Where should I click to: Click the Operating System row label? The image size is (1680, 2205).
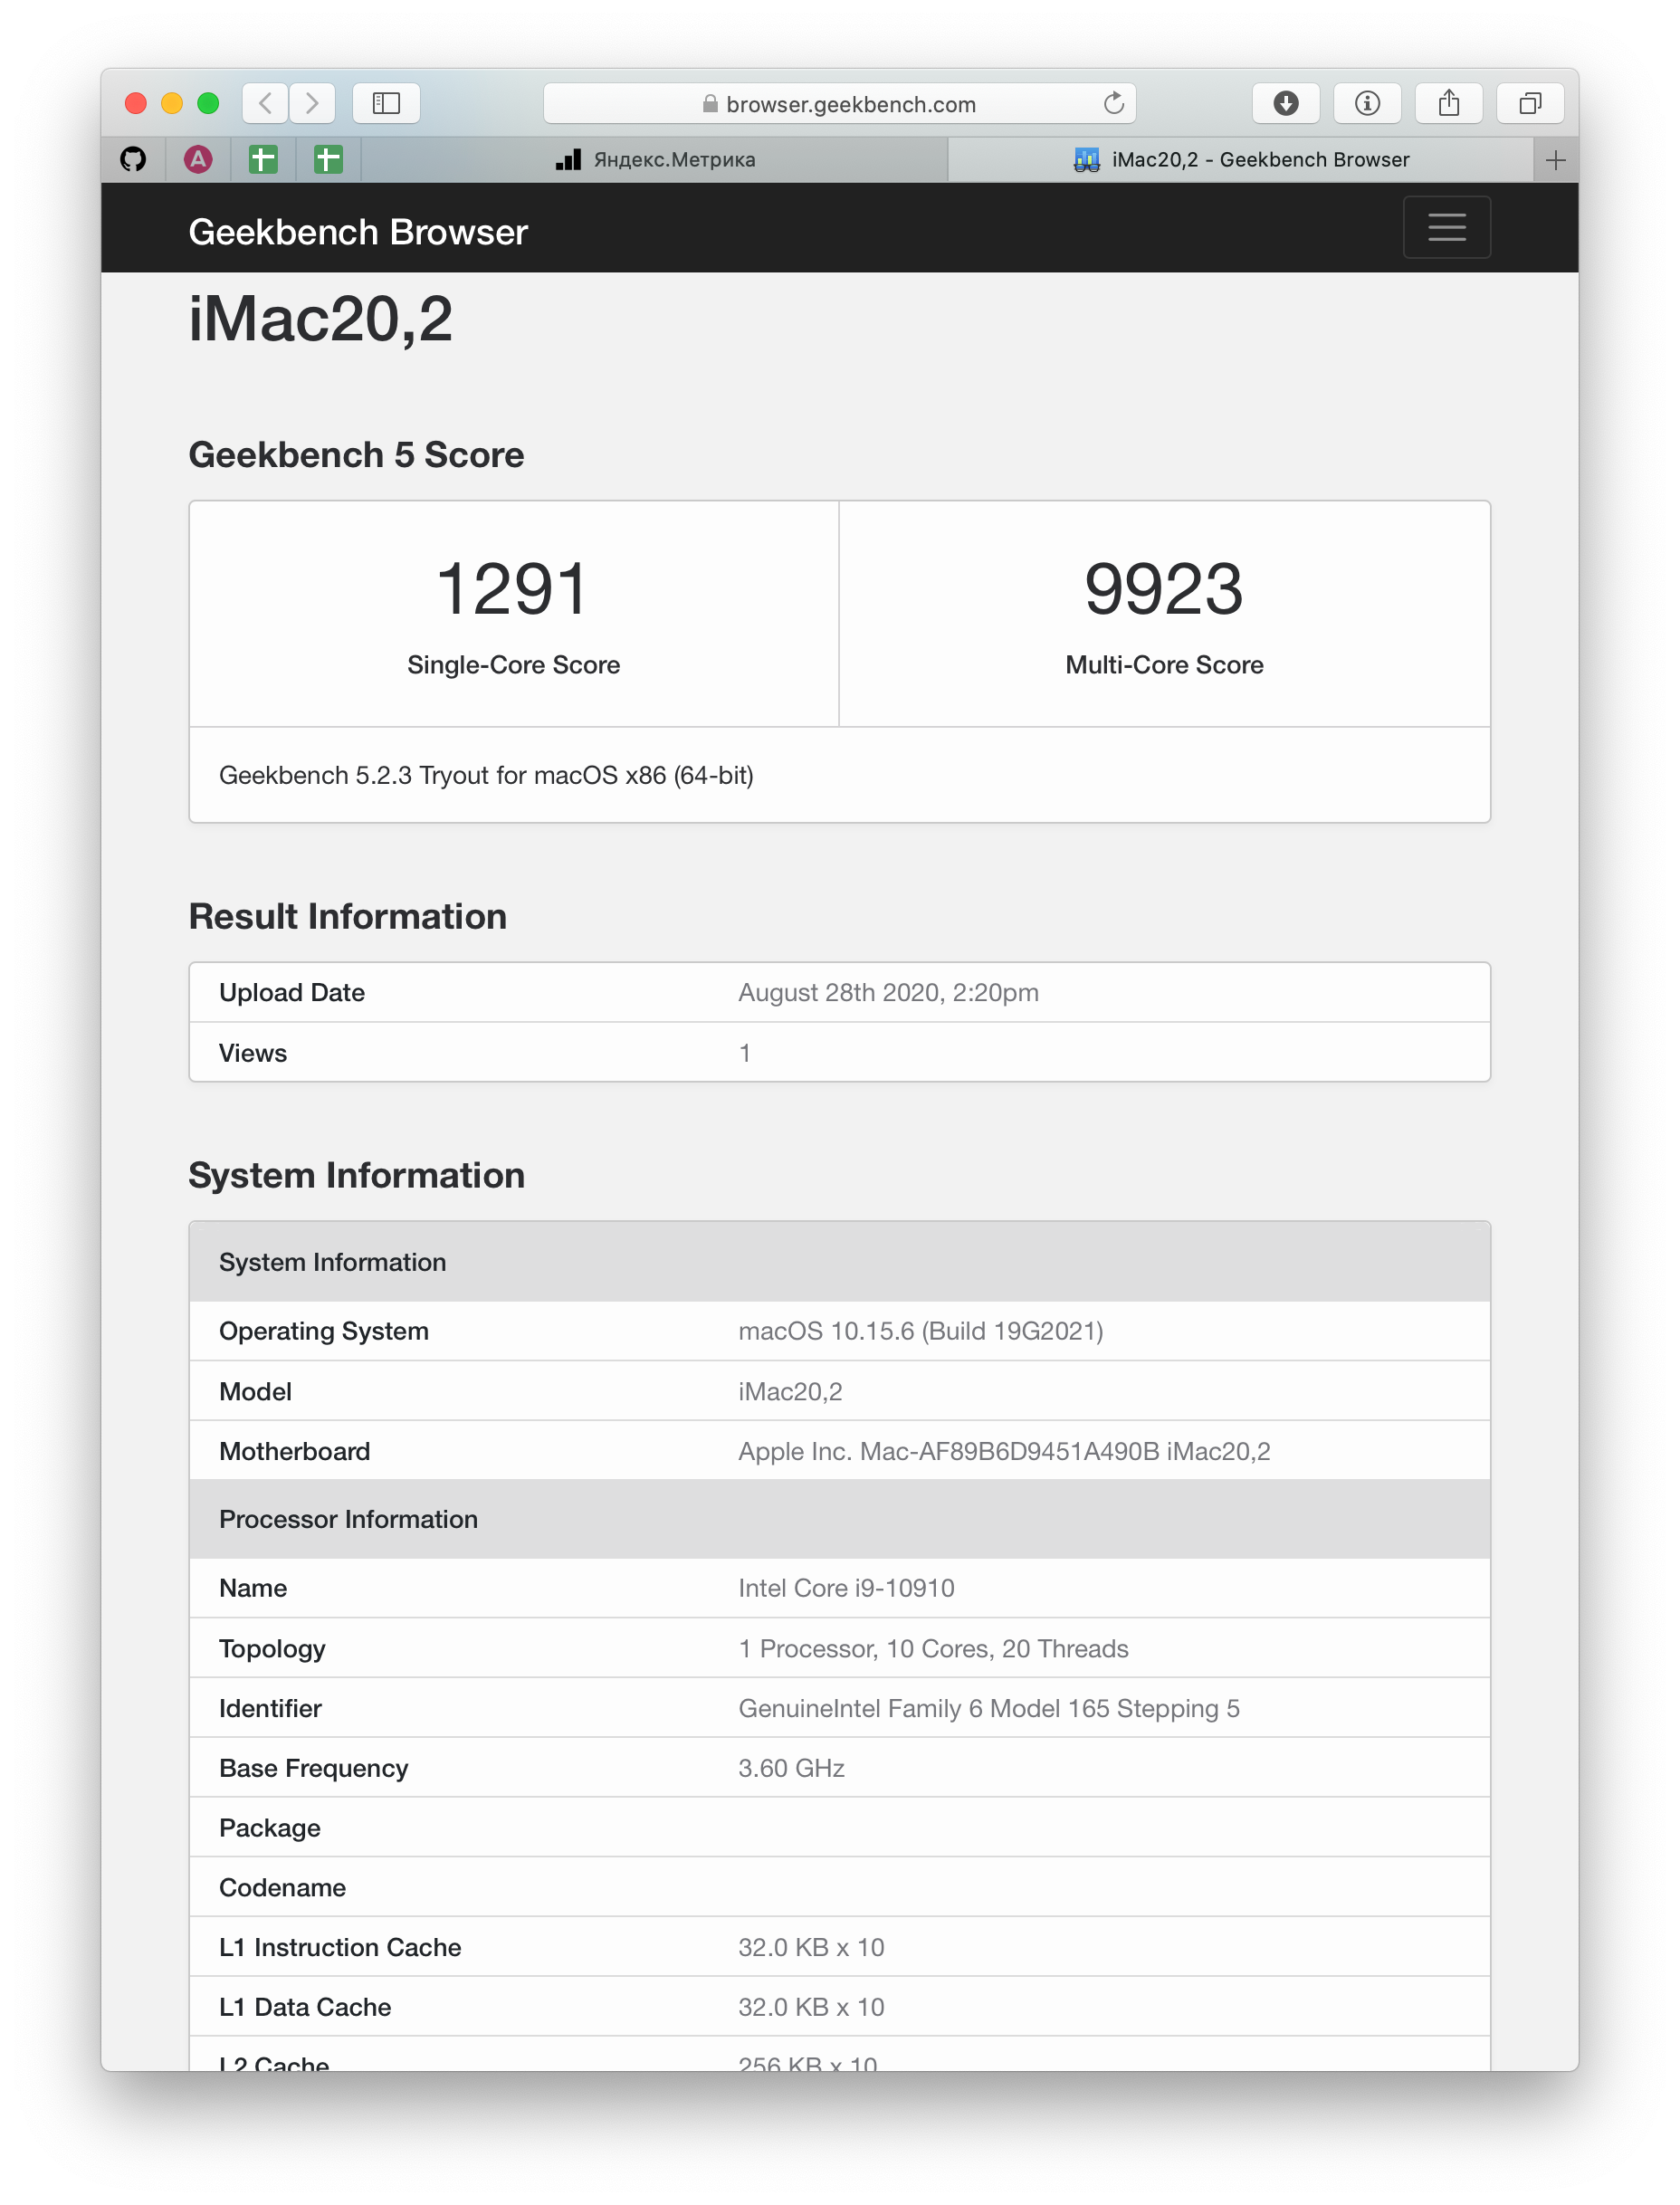coord(324,1331)
